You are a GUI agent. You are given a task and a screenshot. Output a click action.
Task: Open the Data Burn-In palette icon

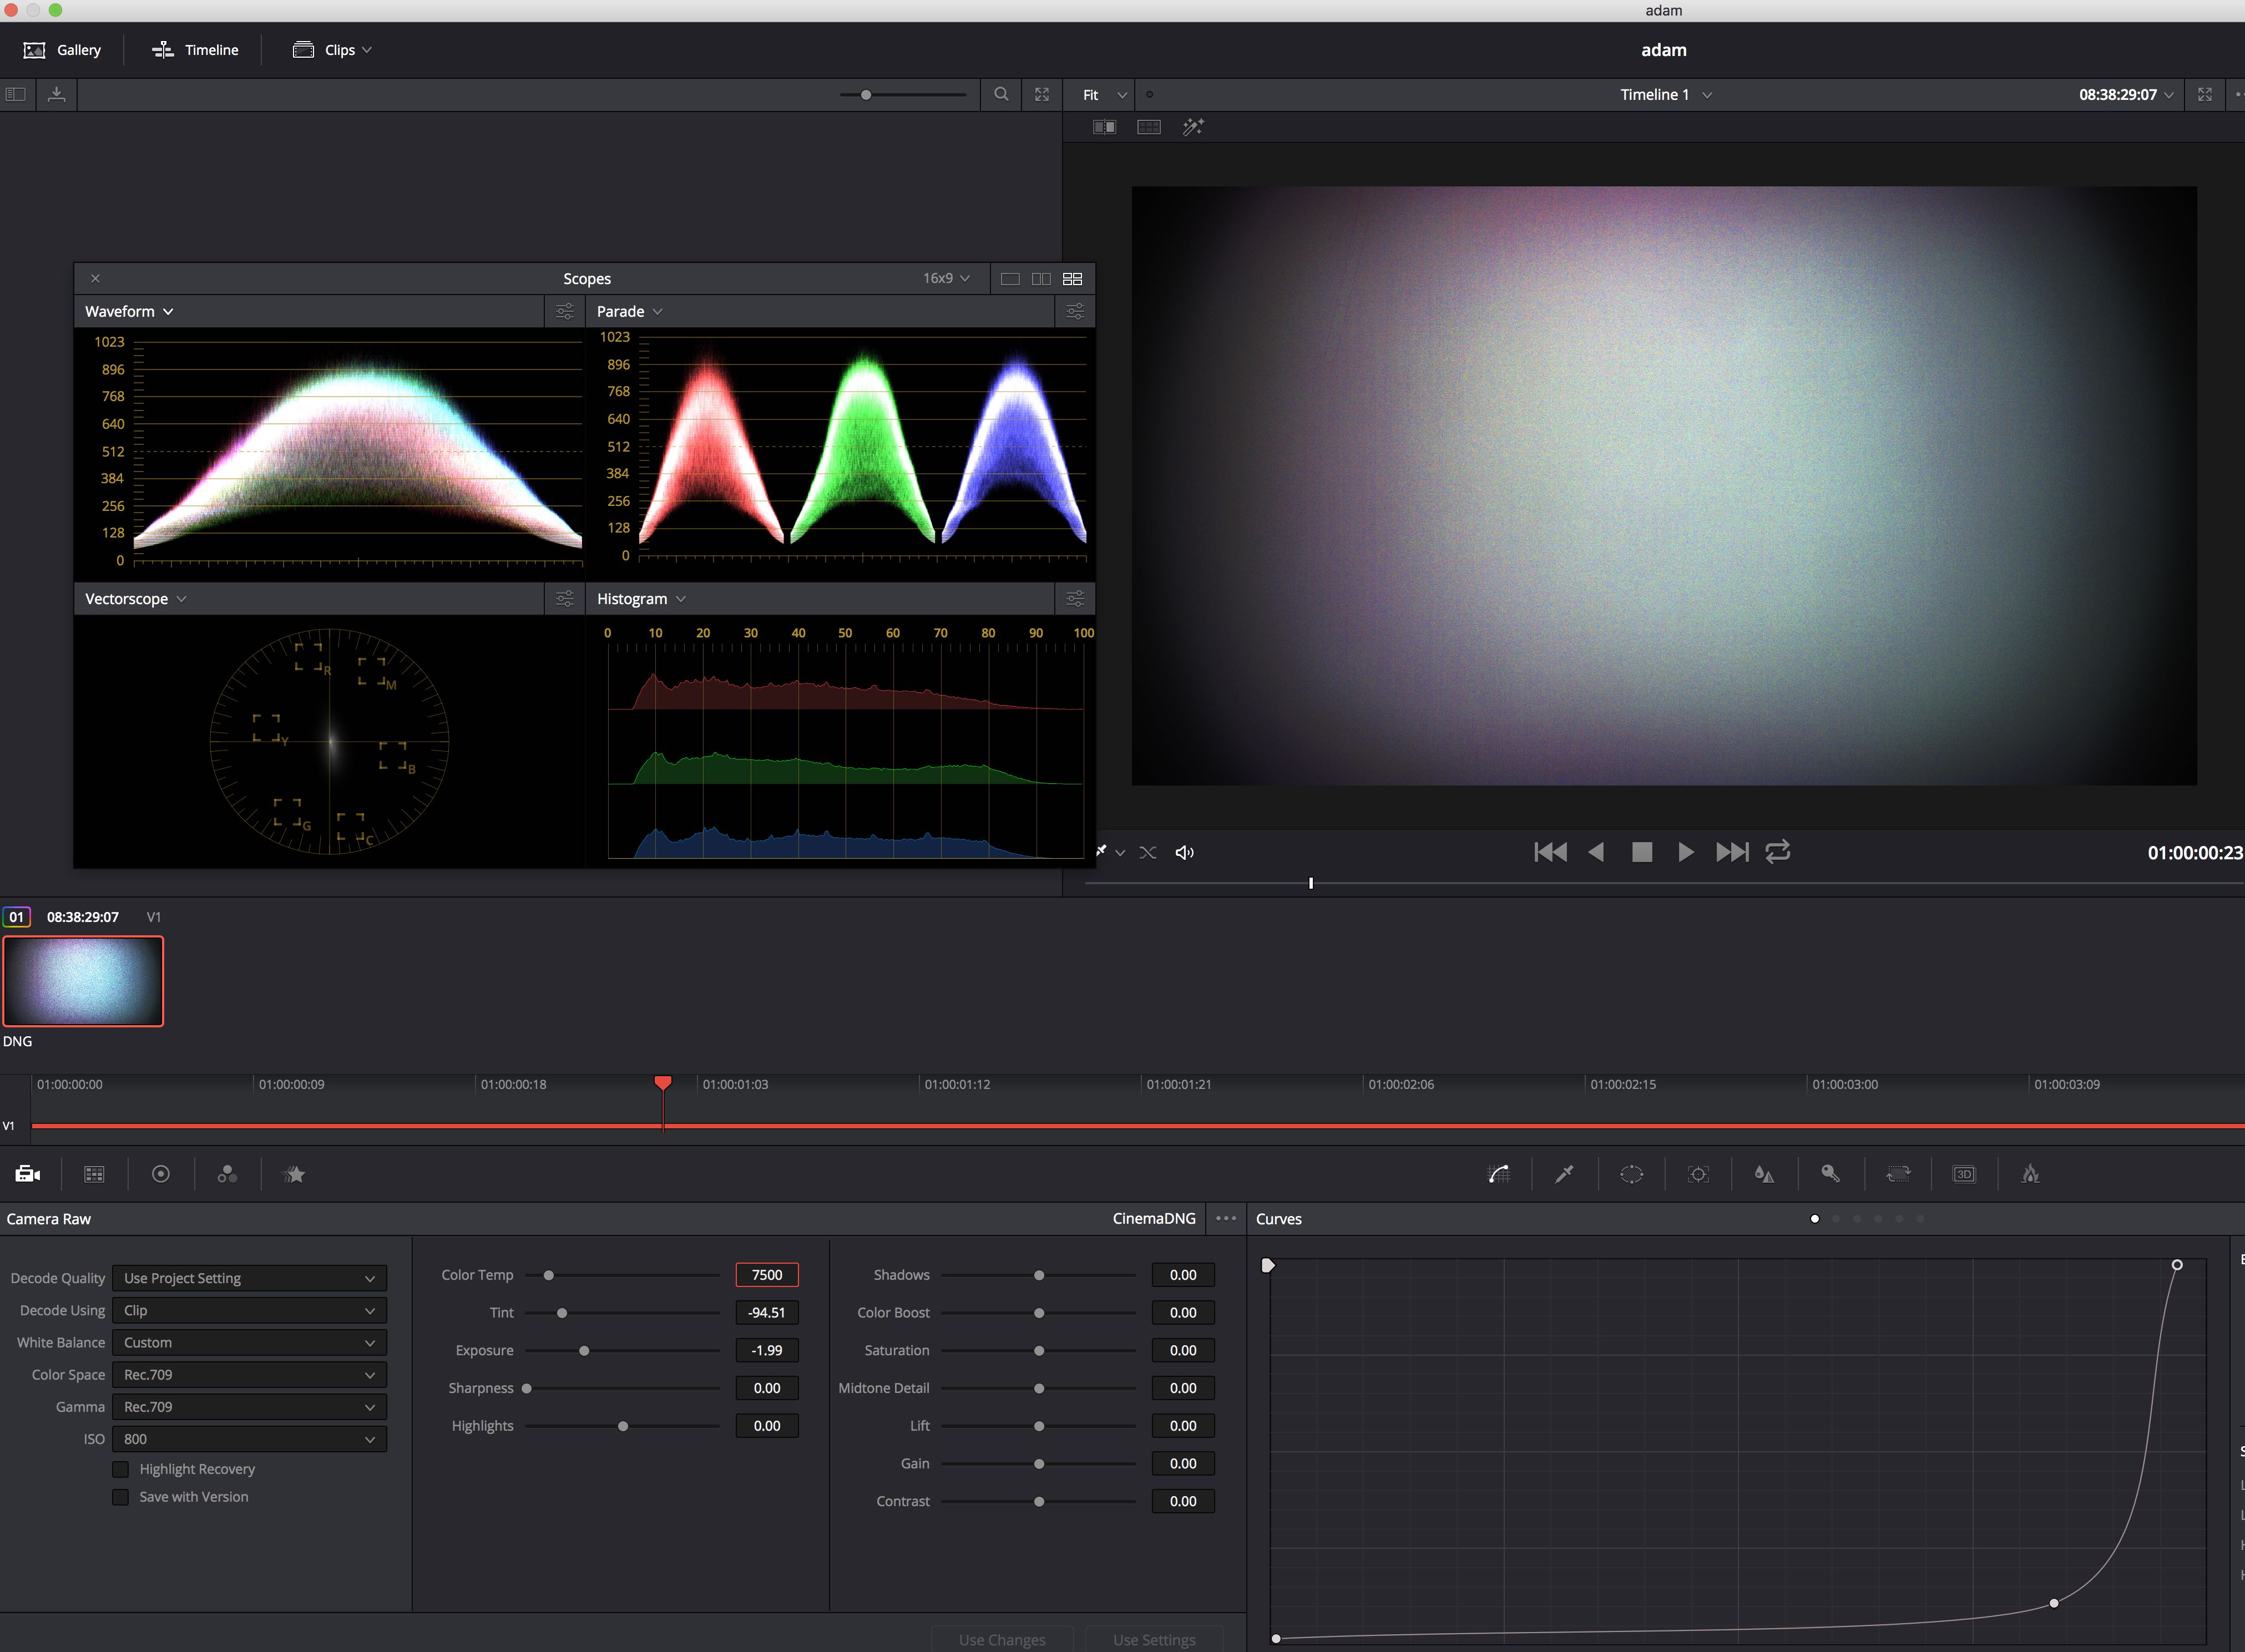point(2030,1174)
